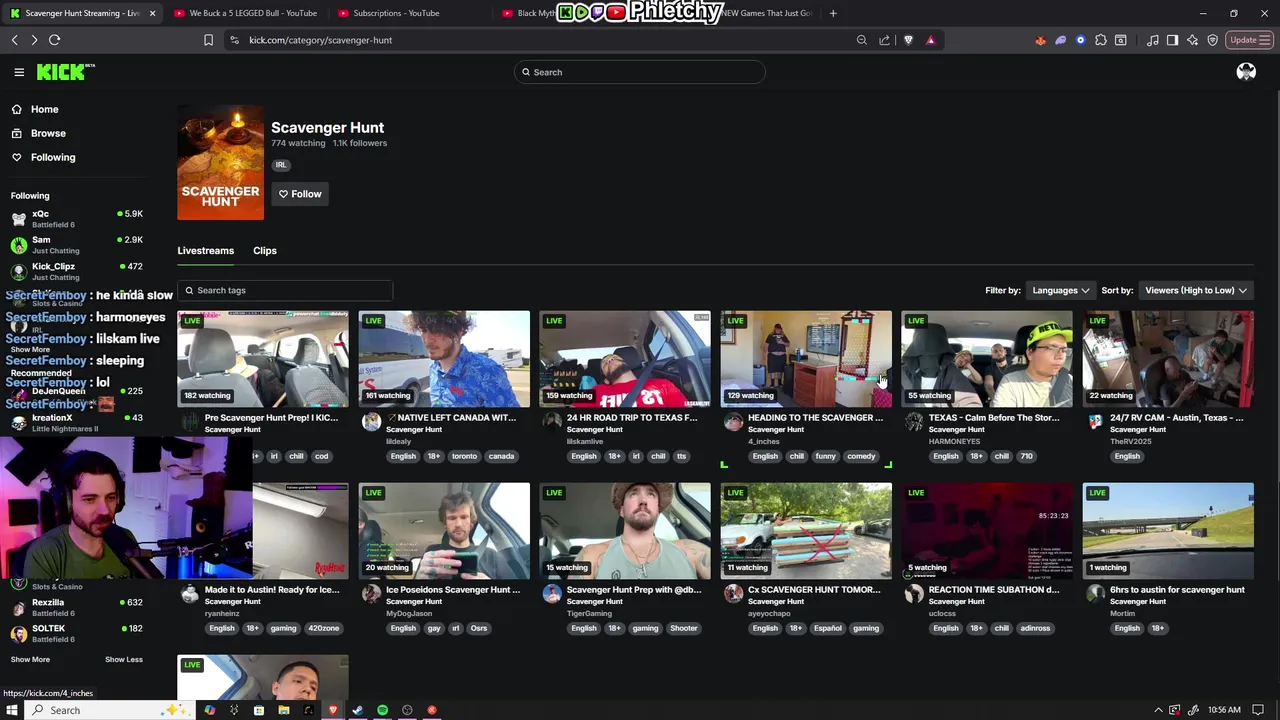
Task: Click Show Less under Recommended
Action: [124, 659]
